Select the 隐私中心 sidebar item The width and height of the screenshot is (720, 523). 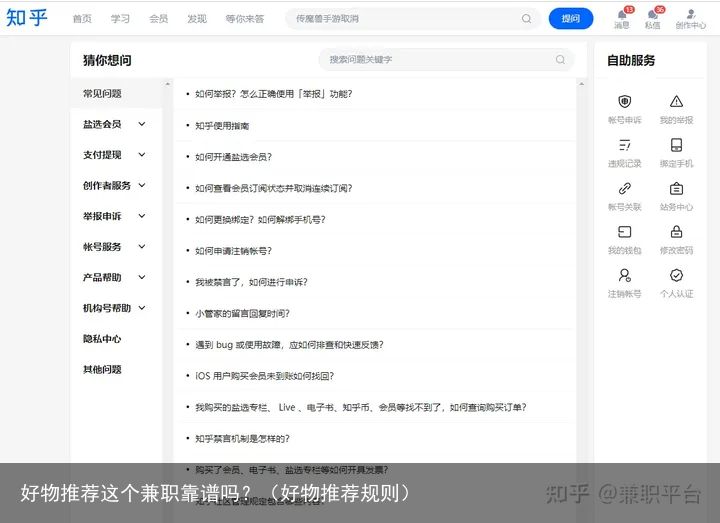pos(102,339)
